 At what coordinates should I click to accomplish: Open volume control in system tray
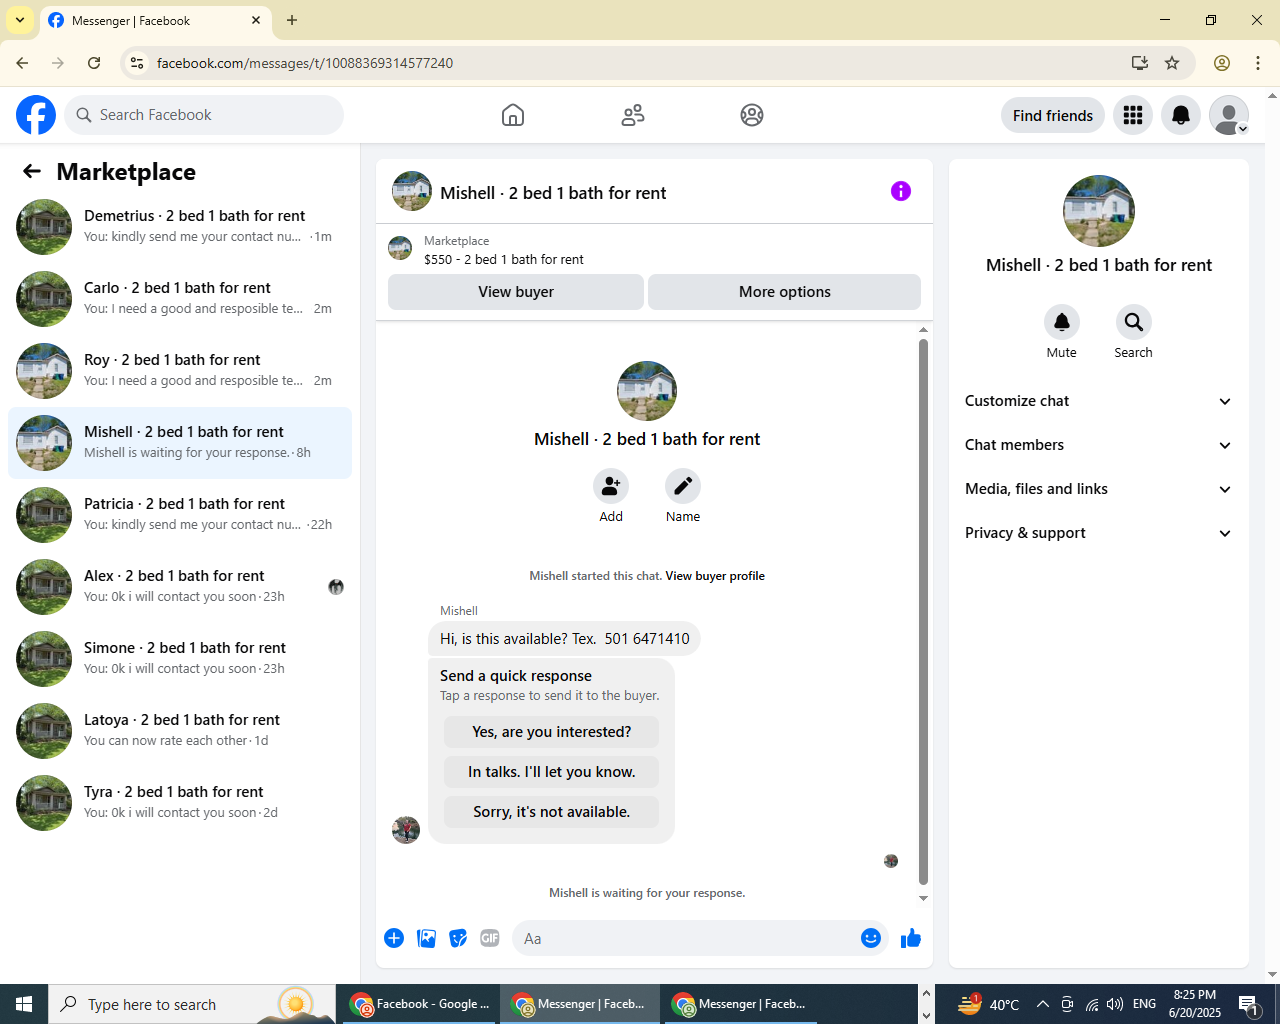(1115, 1004)
